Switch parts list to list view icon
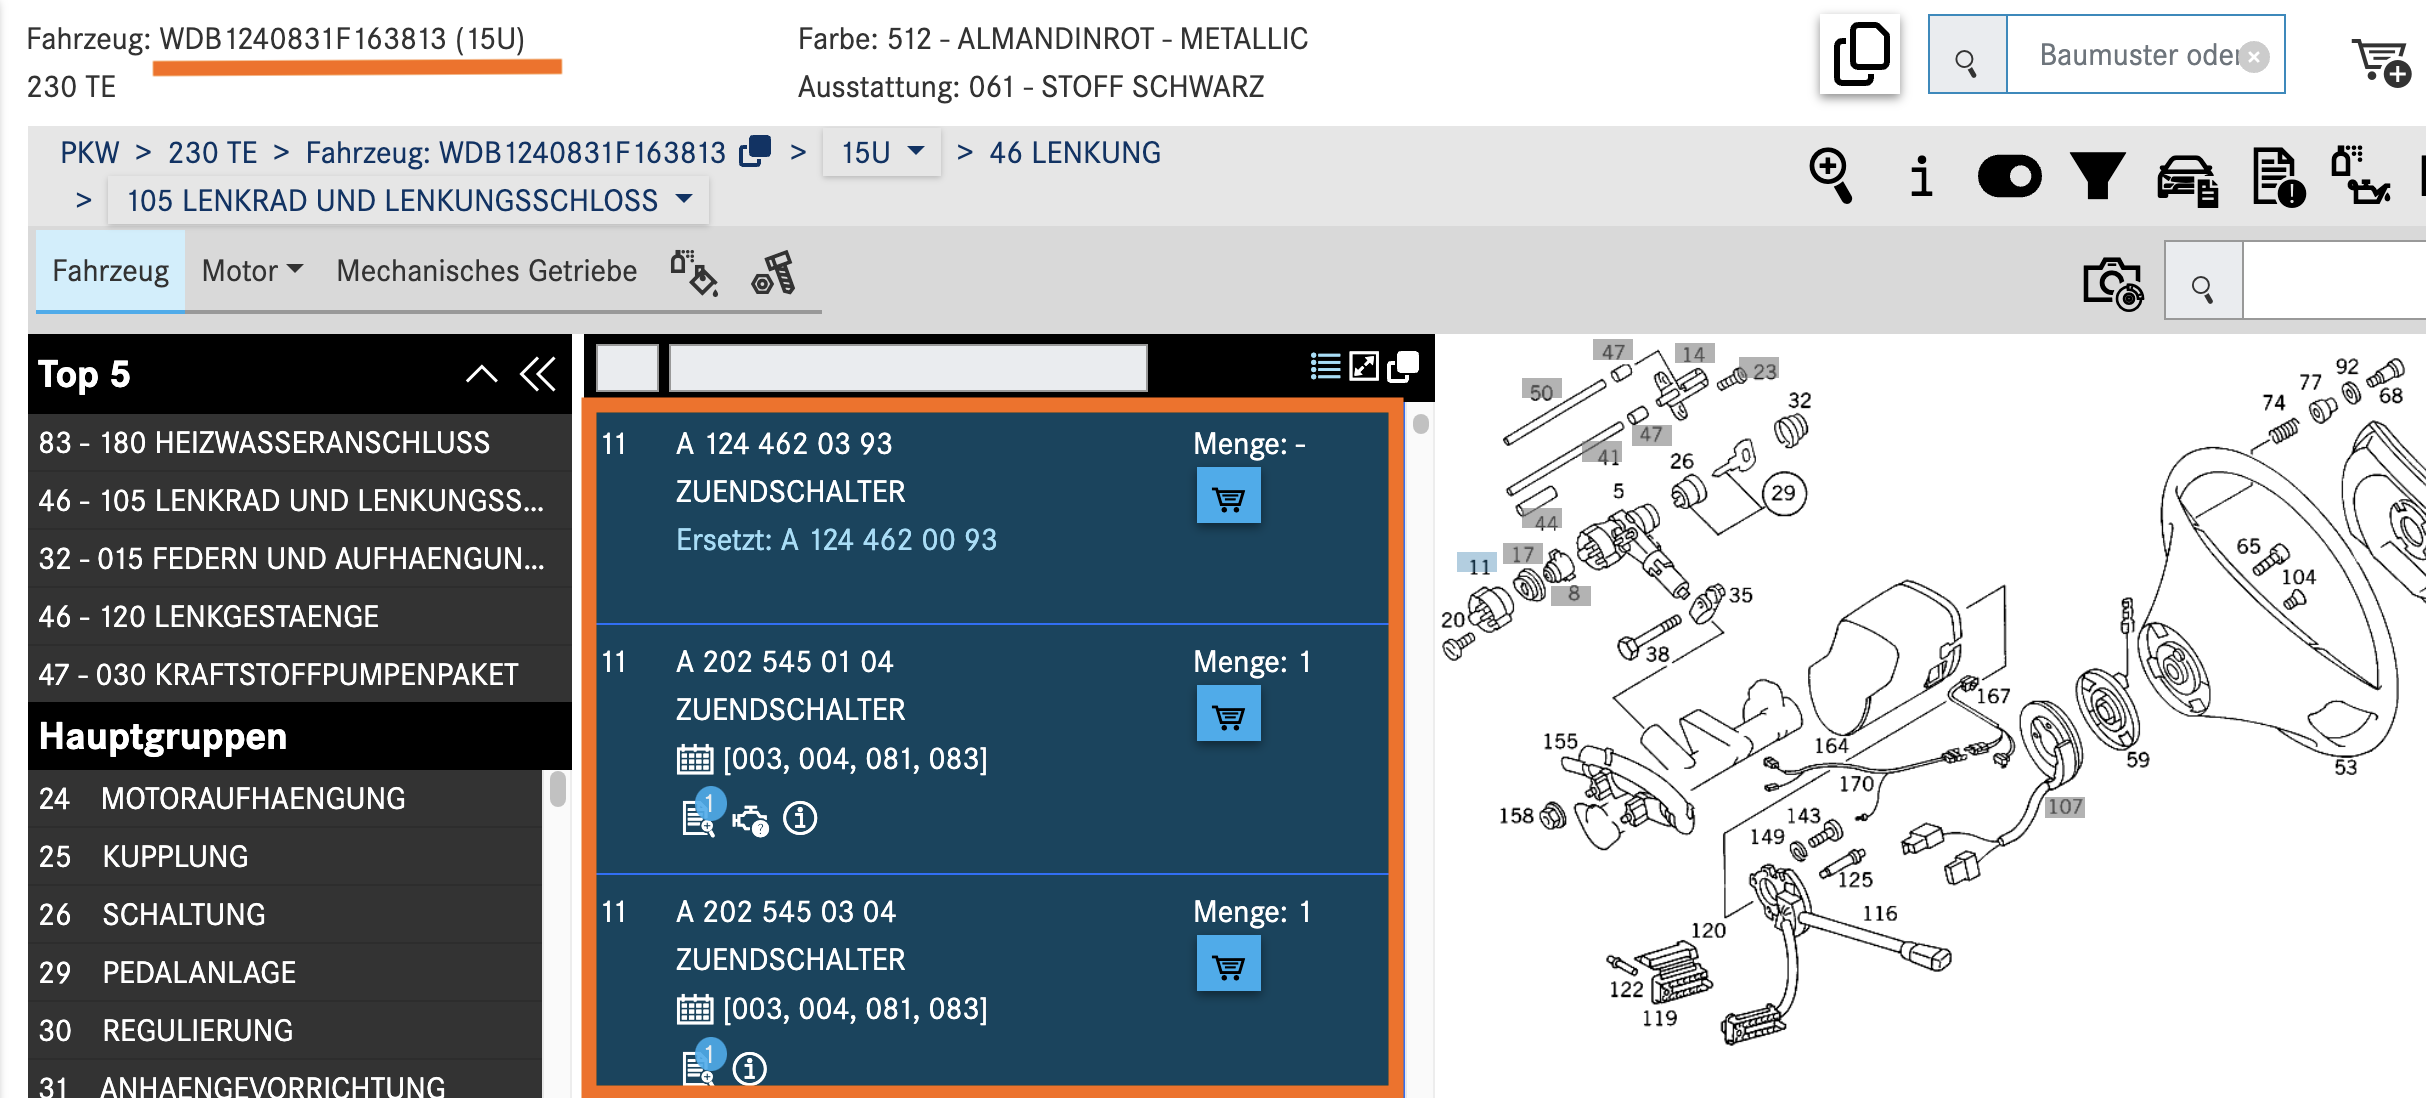The image size is (2426, 1098). click(x=1325, y=366)
